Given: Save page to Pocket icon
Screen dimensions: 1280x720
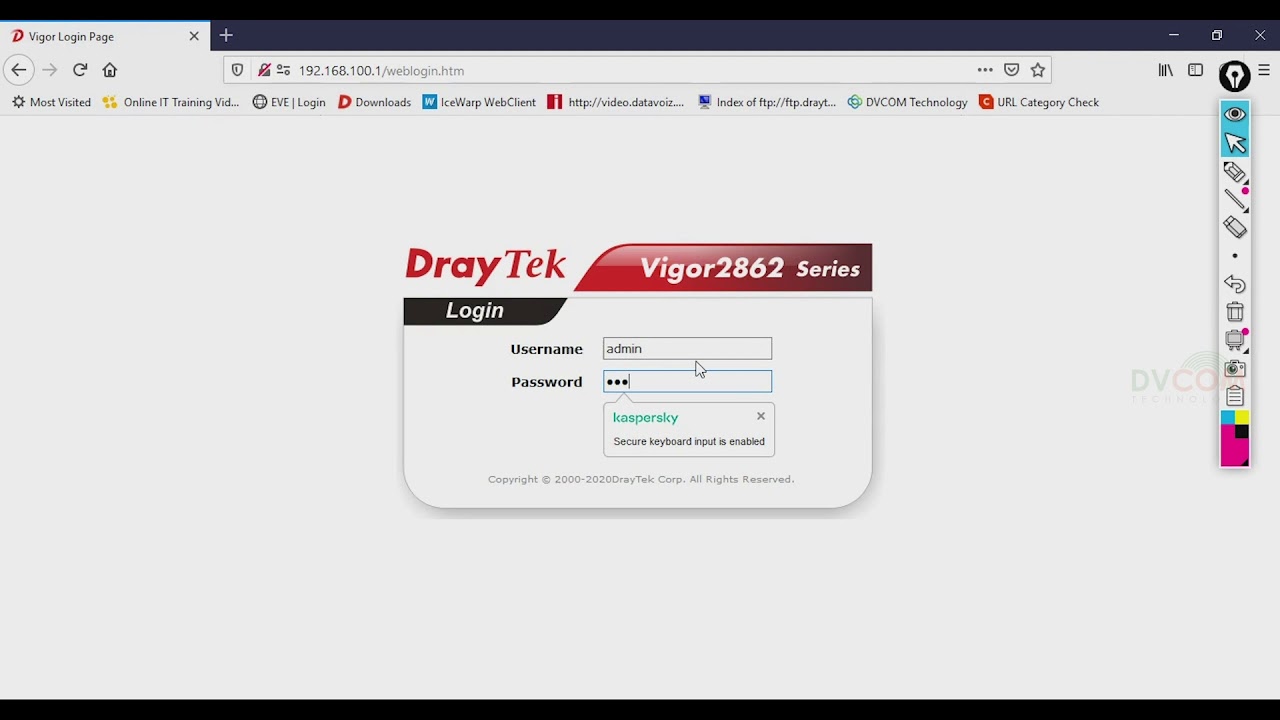Looking at the screenshot, I should click(x=1012, y=70).
